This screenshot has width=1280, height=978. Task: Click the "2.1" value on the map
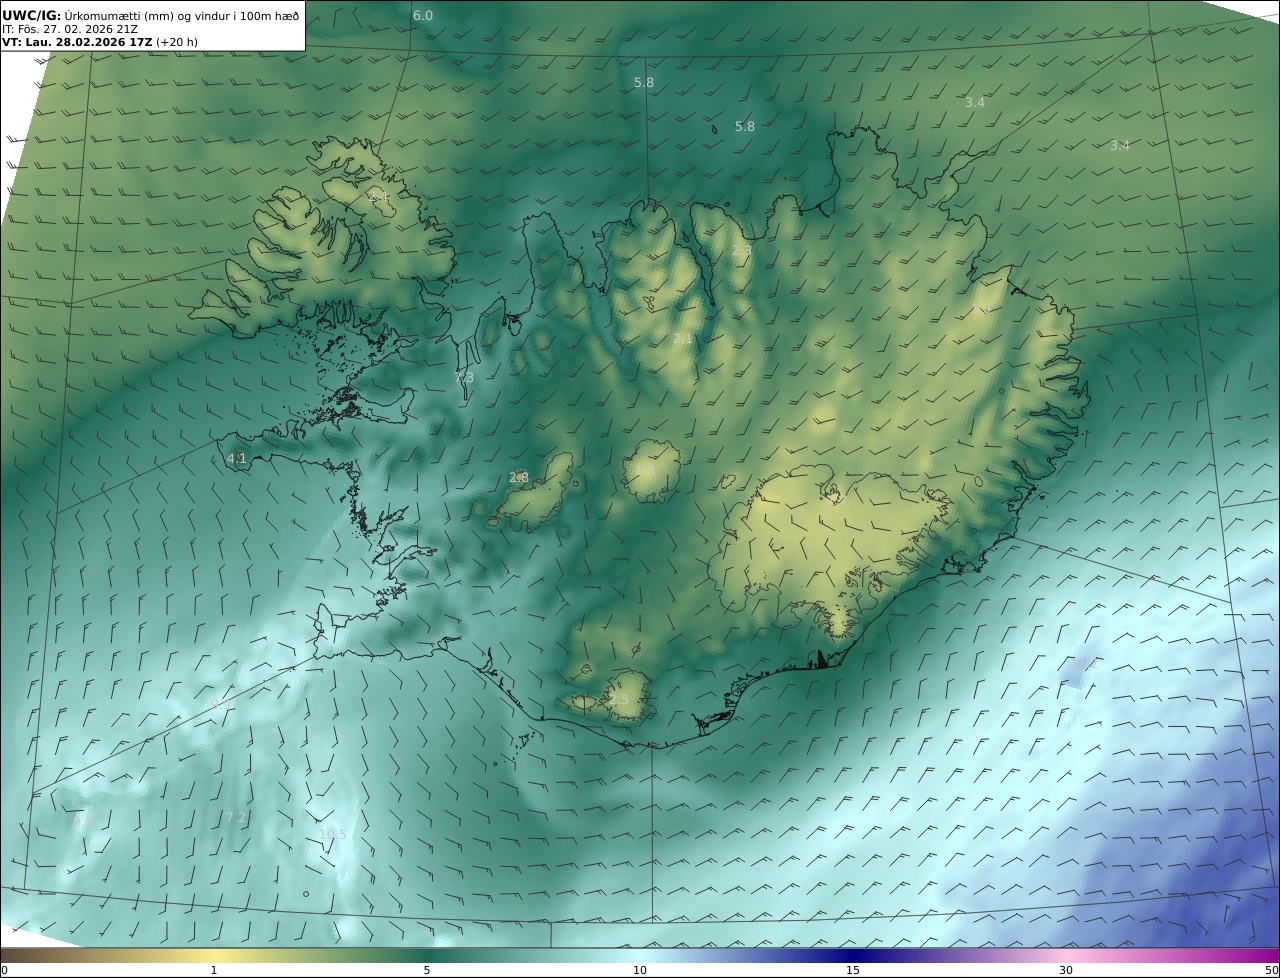coord(682,339)
